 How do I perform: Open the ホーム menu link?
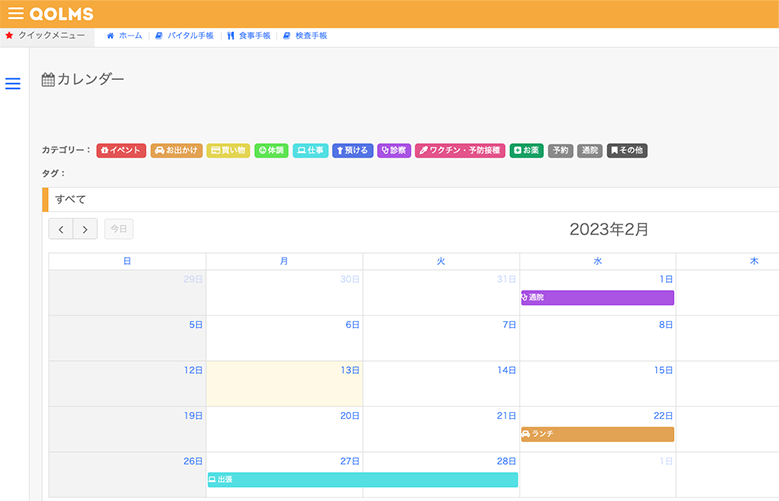click(125, 35)
